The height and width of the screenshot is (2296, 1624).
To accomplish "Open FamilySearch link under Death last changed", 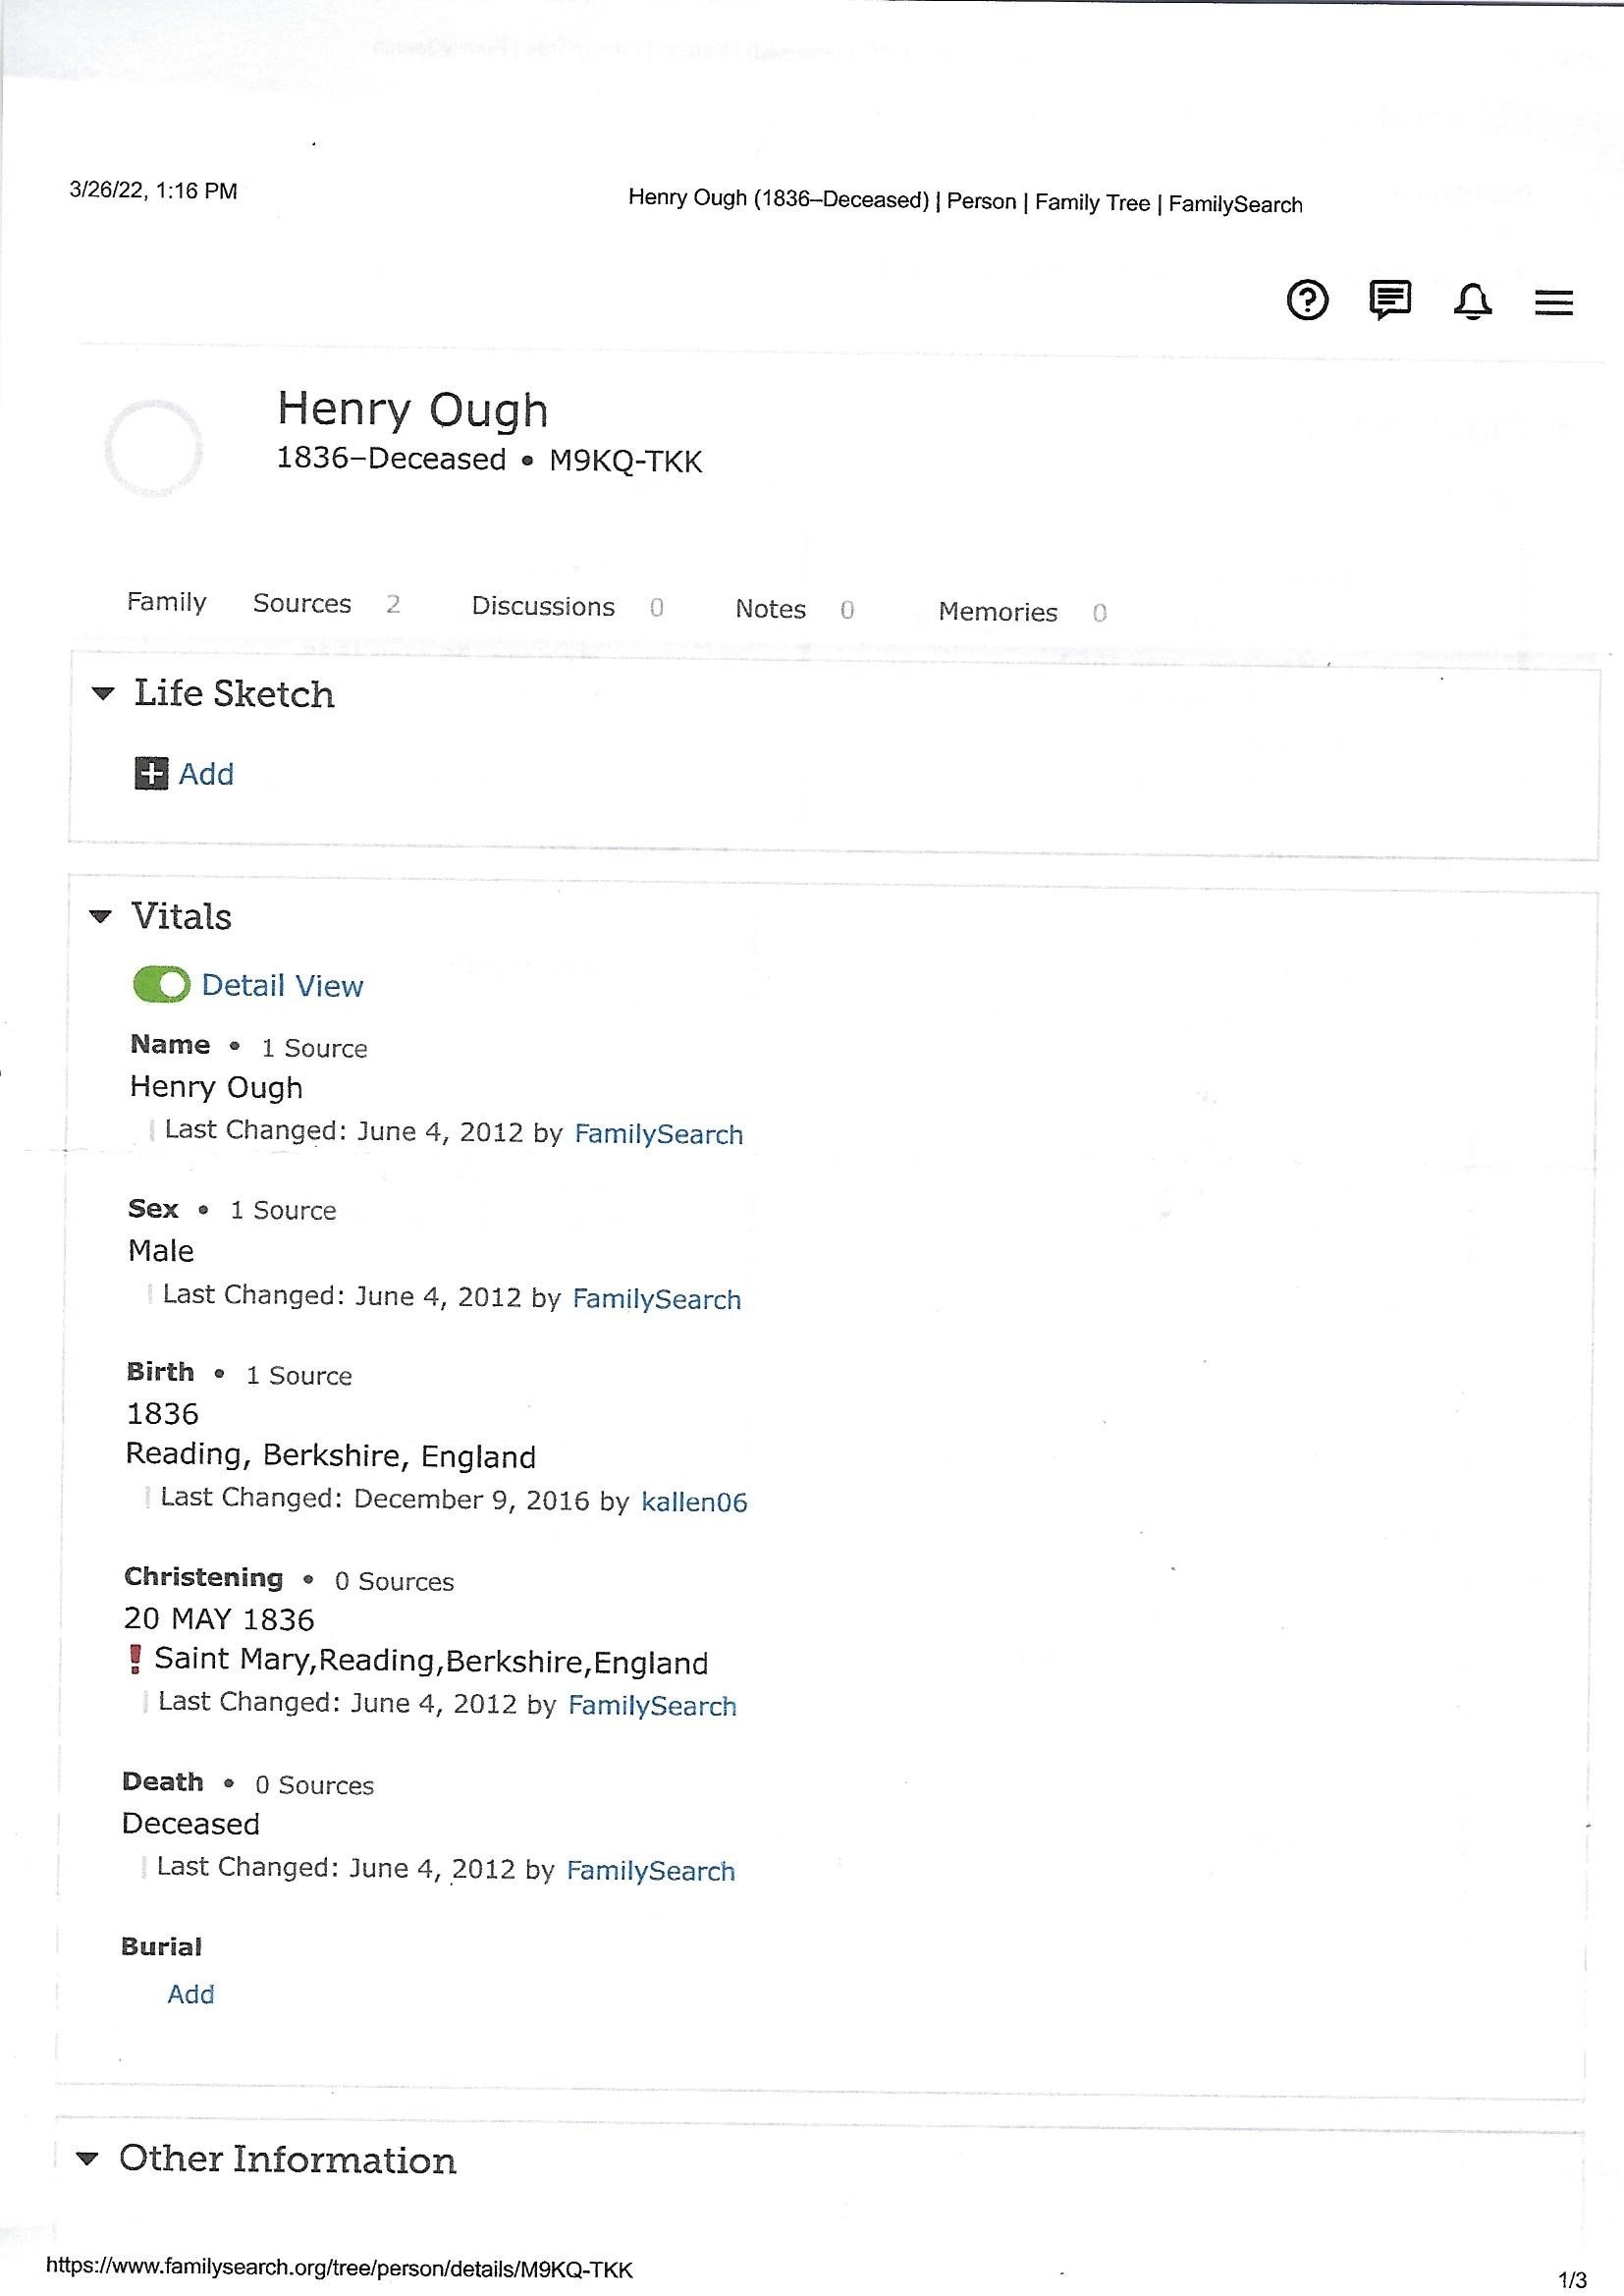I will coord(651,1871).
